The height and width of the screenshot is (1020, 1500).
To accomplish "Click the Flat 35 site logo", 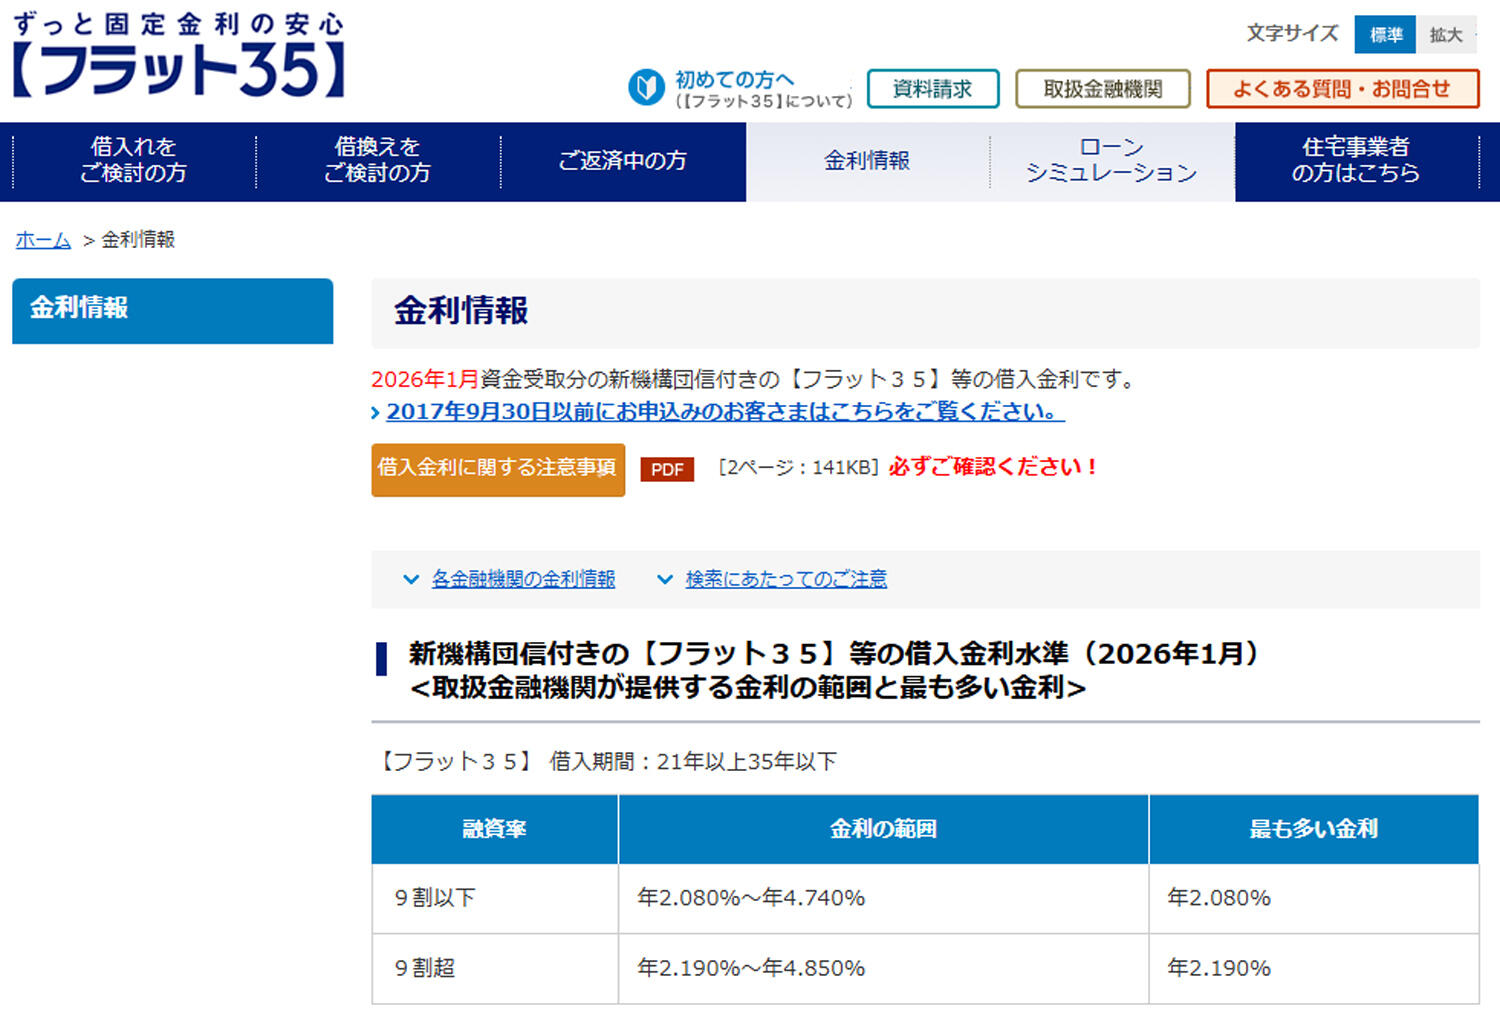I will (x=178, y=56).
